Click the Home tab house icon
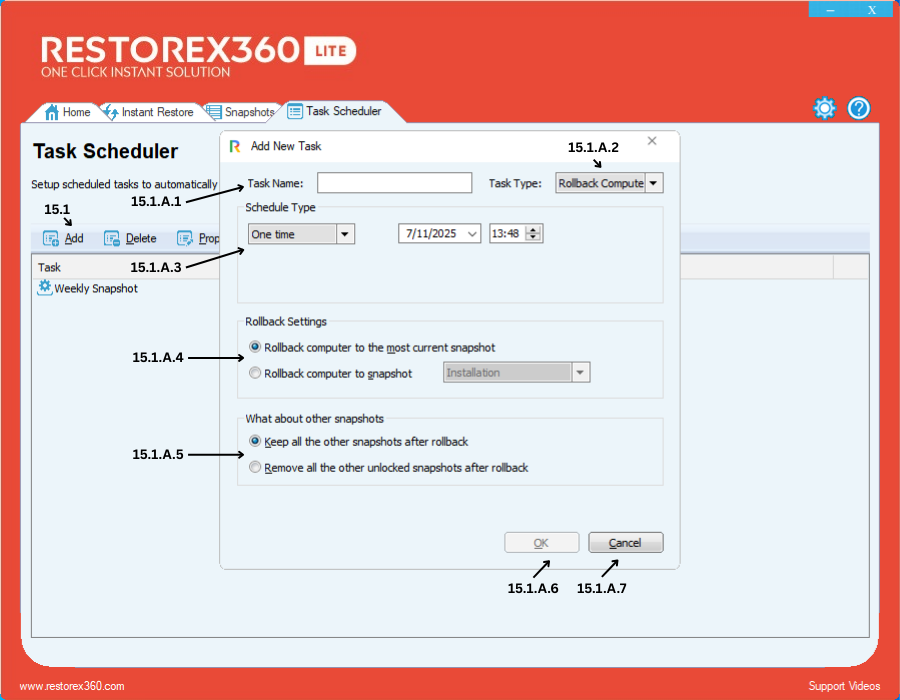 52,112
